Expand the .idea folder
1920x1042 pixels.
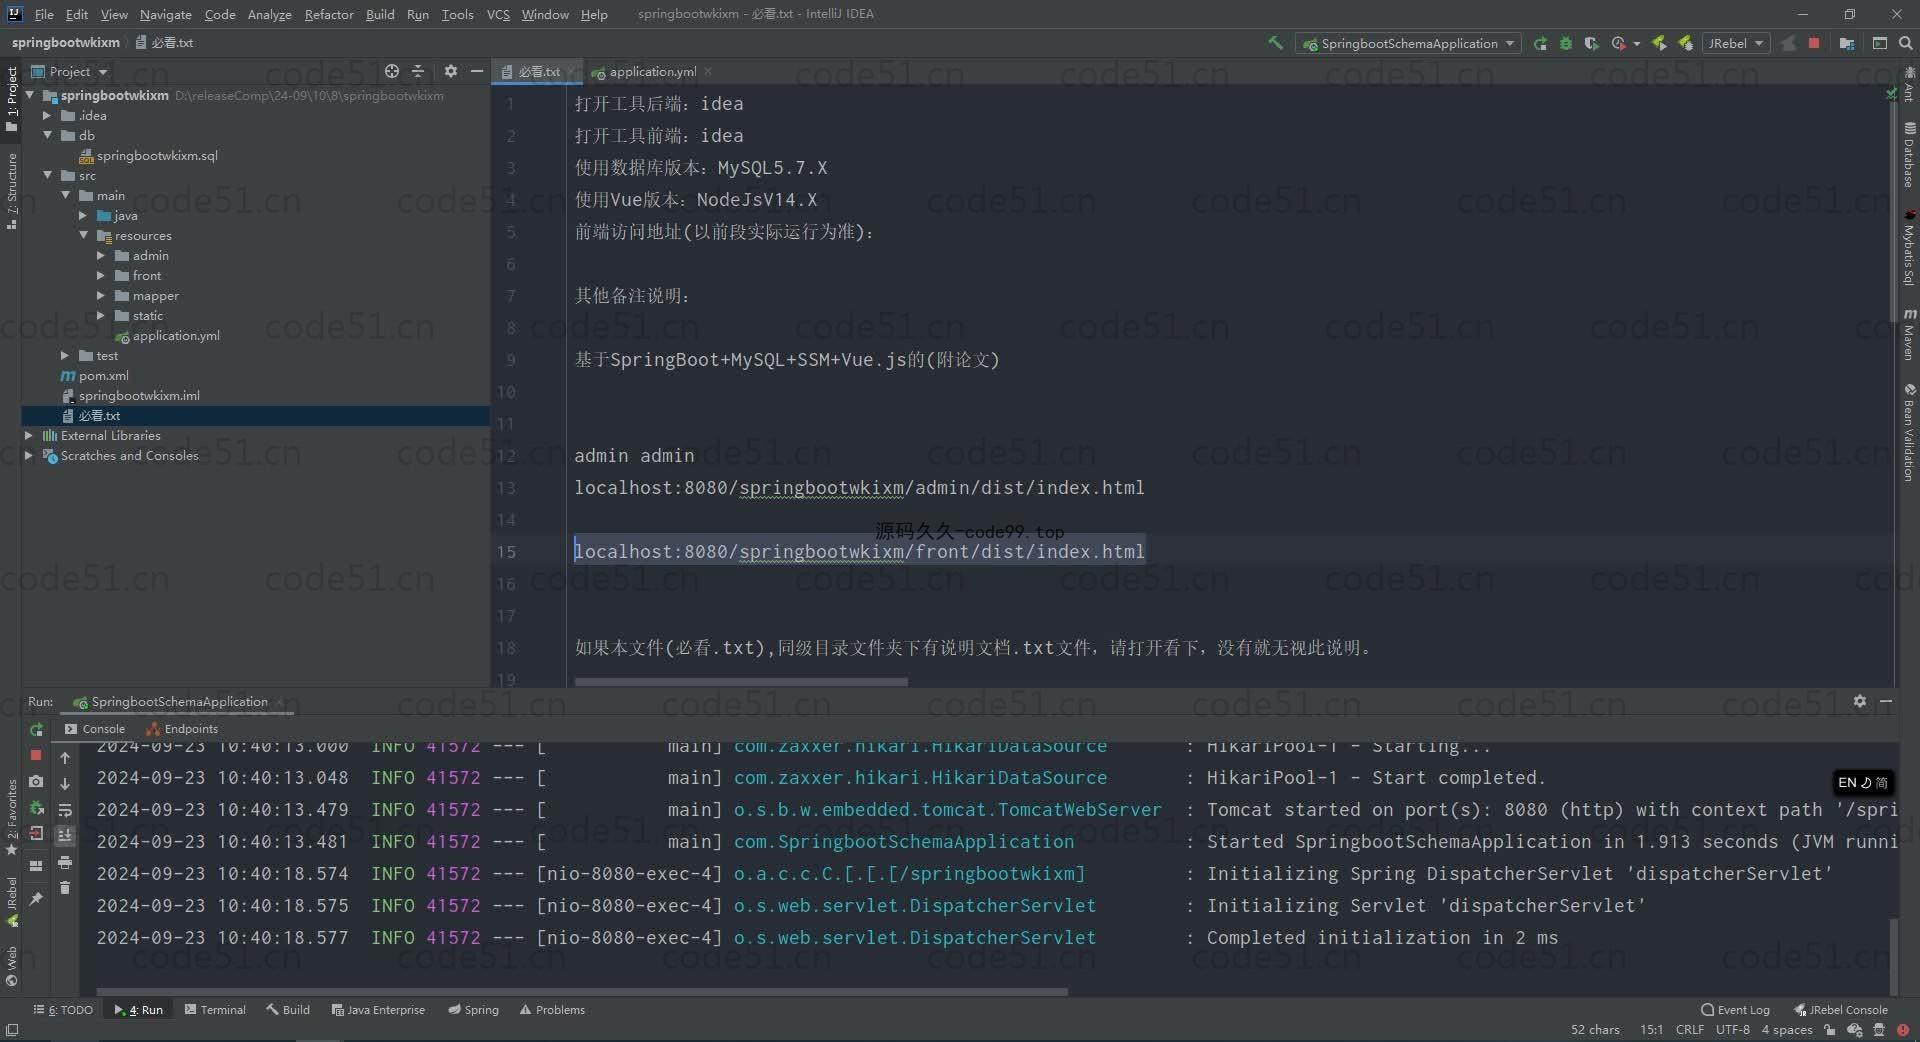pos(47,115)
